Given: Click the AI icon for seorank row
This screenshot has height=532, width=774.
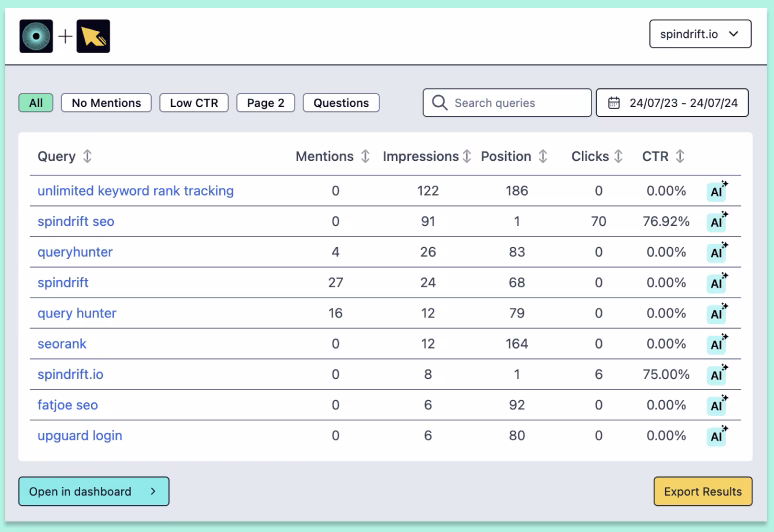Looking at the screenshot, I should (716, 344).
